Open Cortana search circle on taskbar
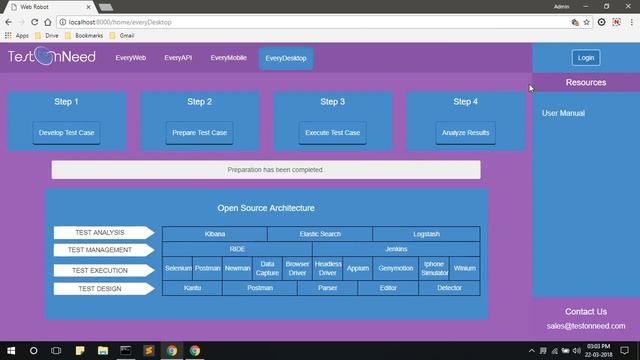 33,351
